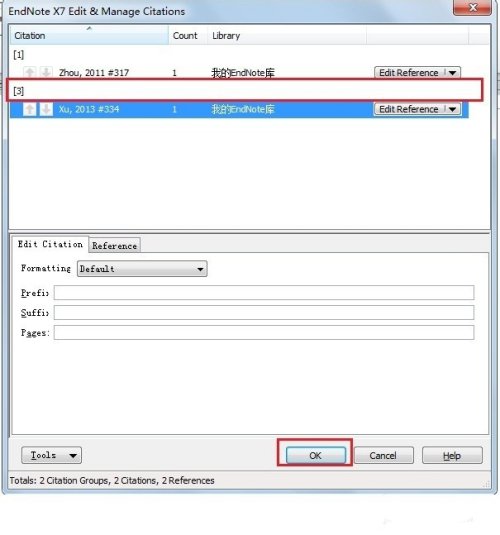This screenshot has height=535, width=500.
Task: Open Help for citation management
Action: click(452, 456)
